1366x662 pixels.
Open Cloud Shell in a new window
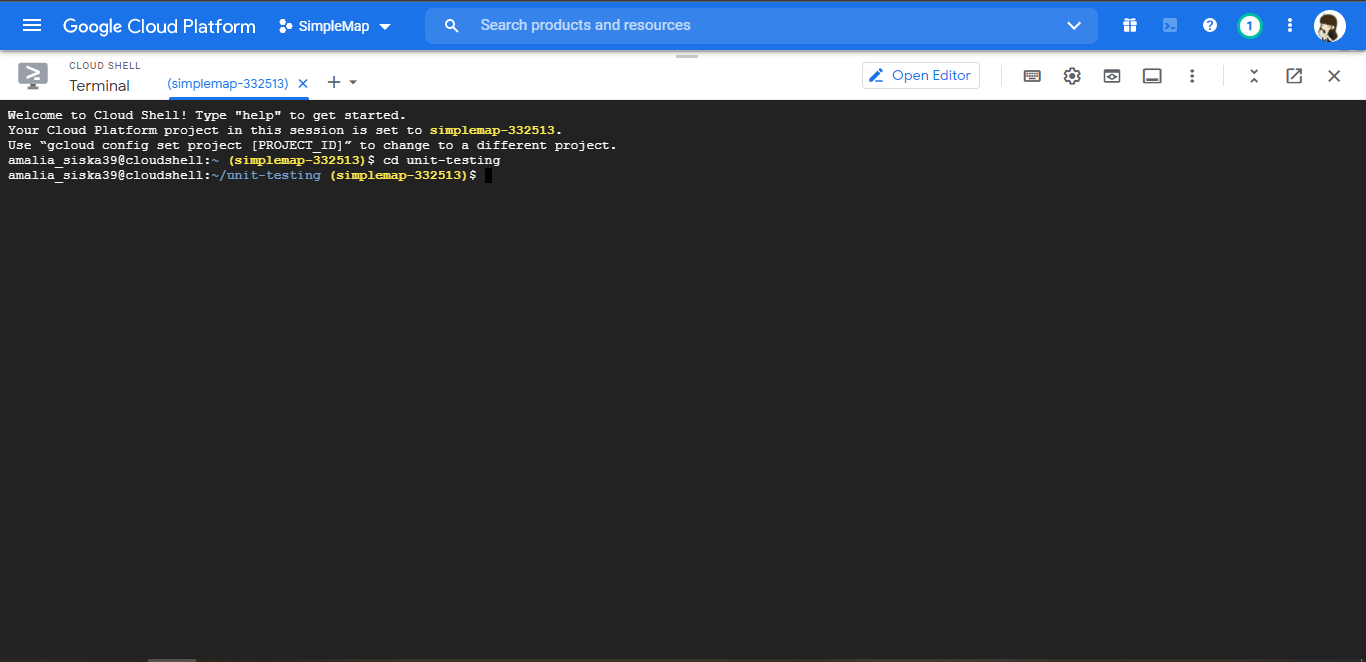point(1293,75)
